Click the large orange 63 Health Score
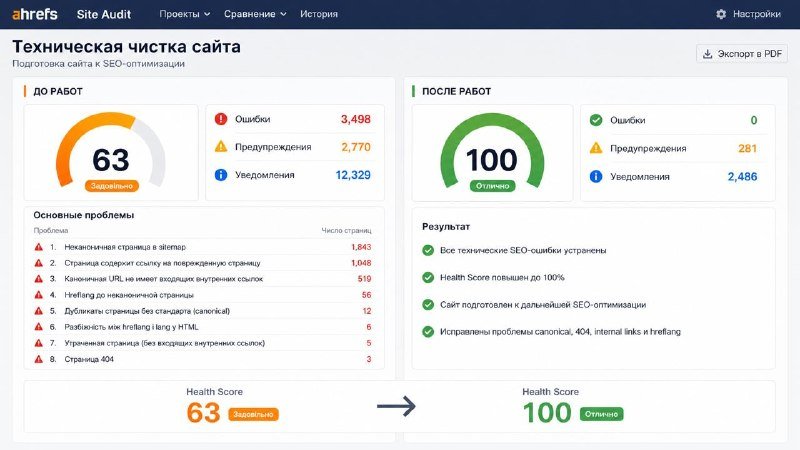 pos(203,413)
